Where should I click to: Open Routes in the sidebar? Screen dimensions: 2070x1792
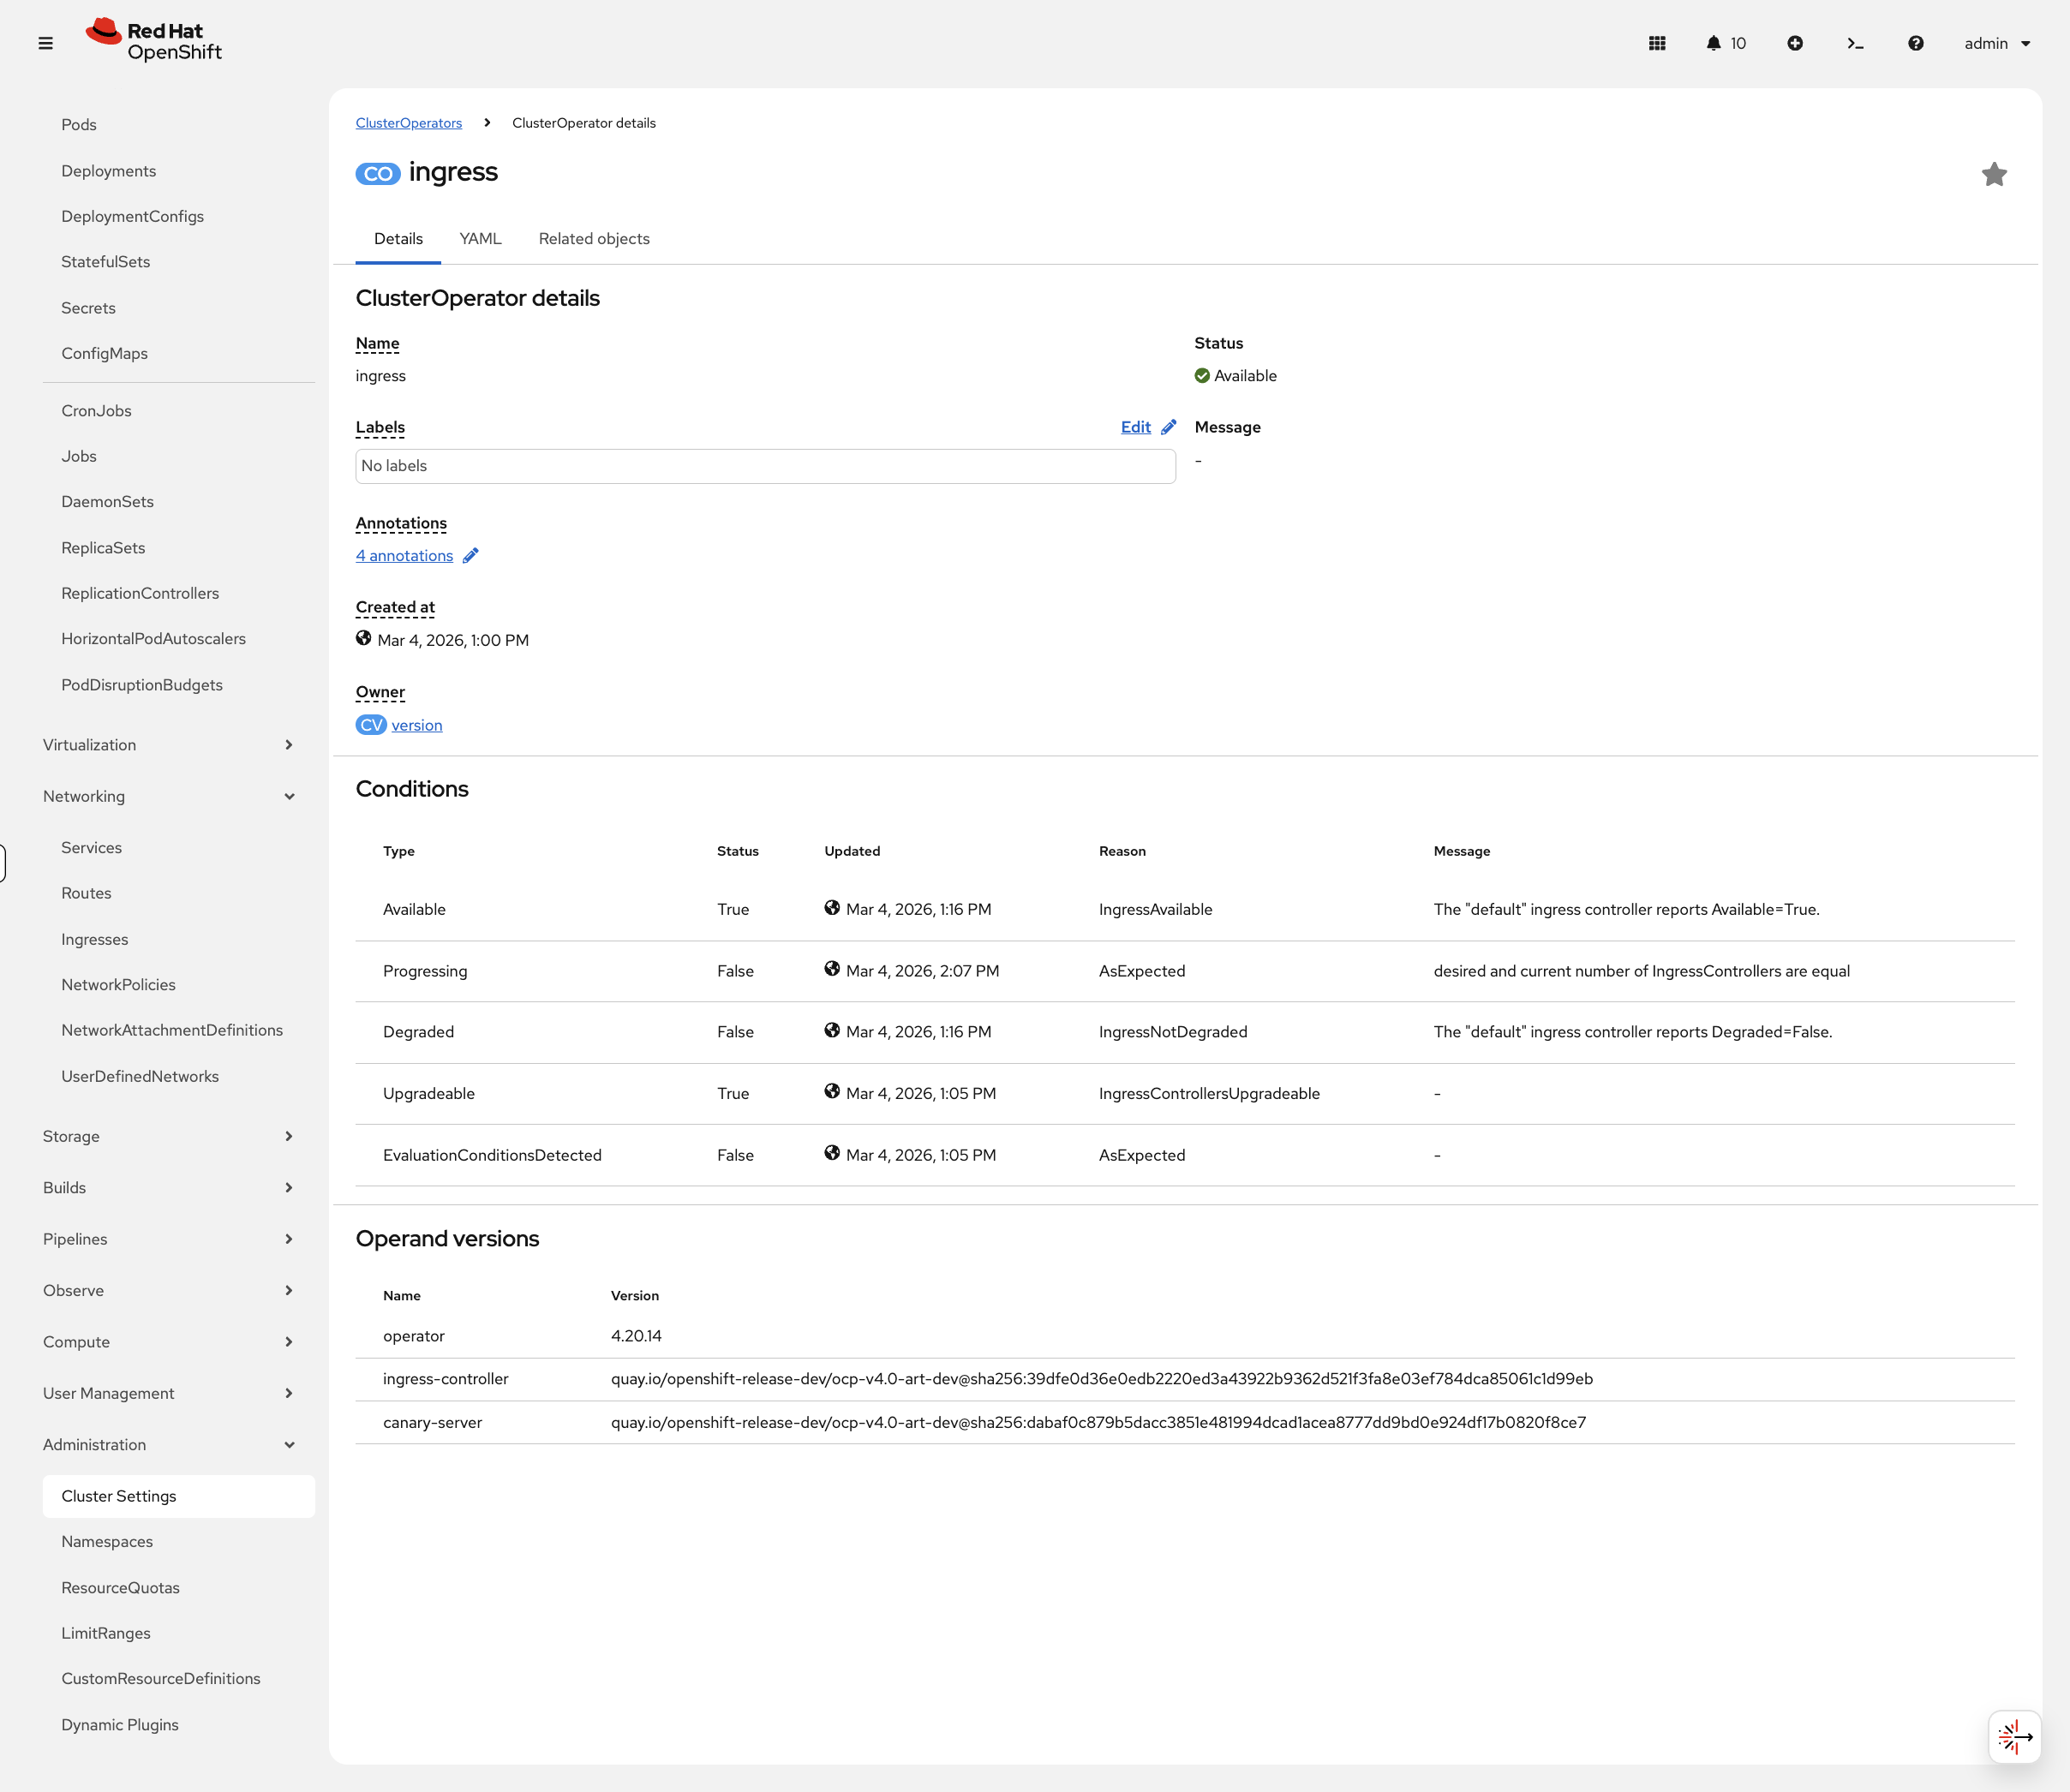(x=86, y=893)
